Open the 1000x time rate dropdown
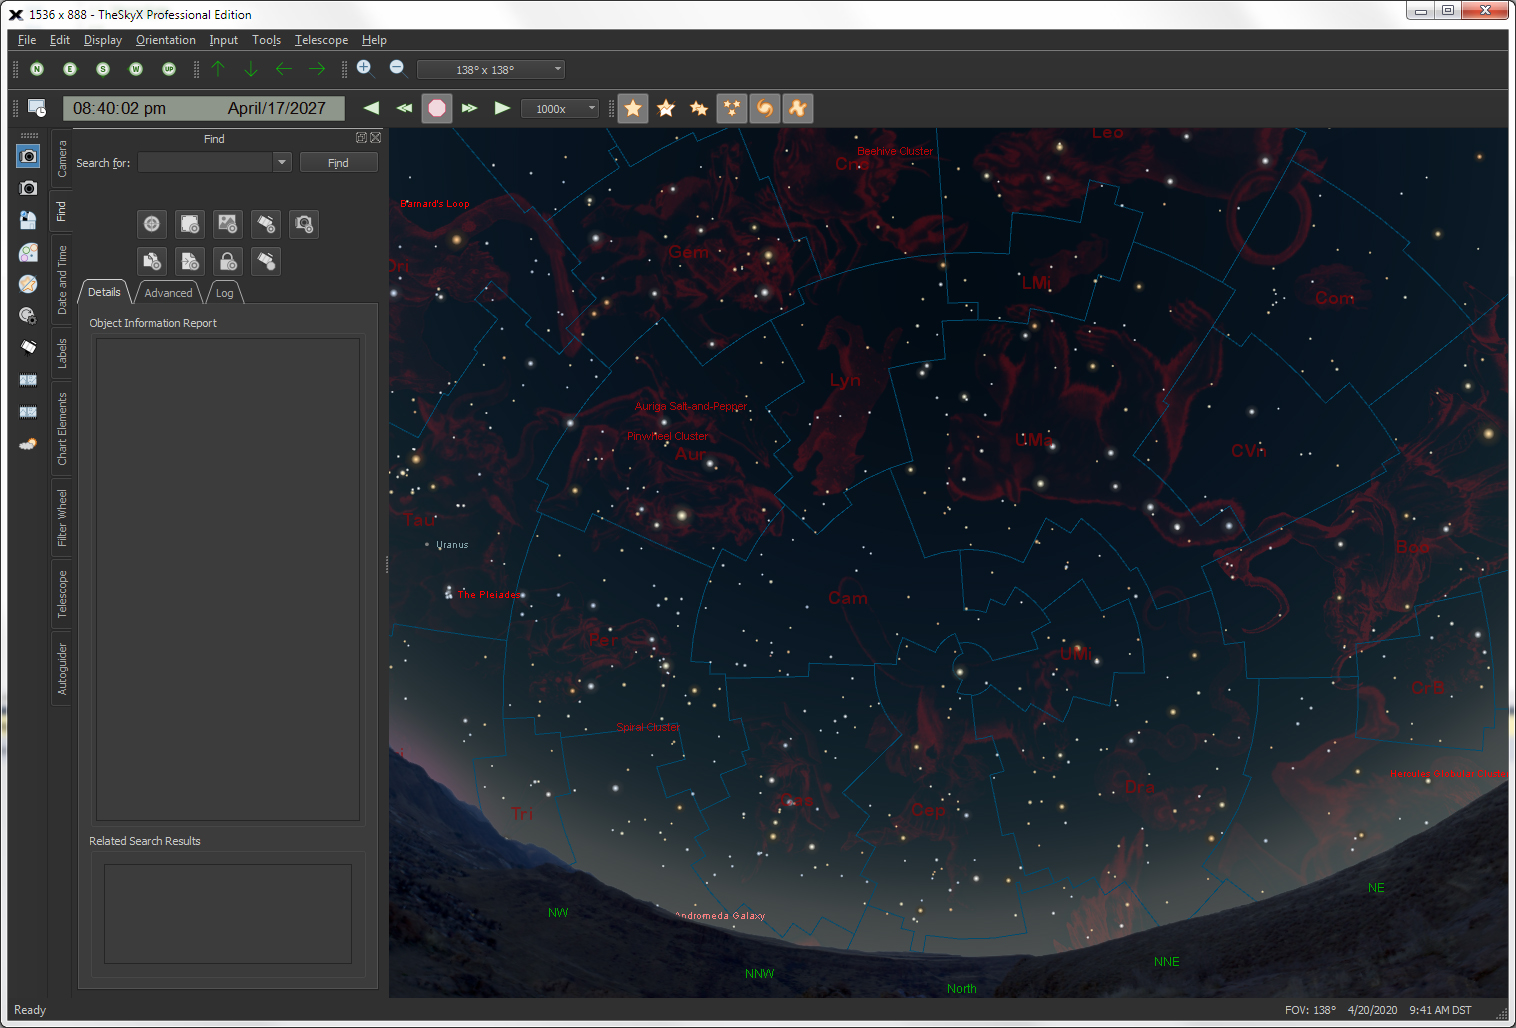Viewport: 1516px width, 1028px height. [x=560, y=109]
